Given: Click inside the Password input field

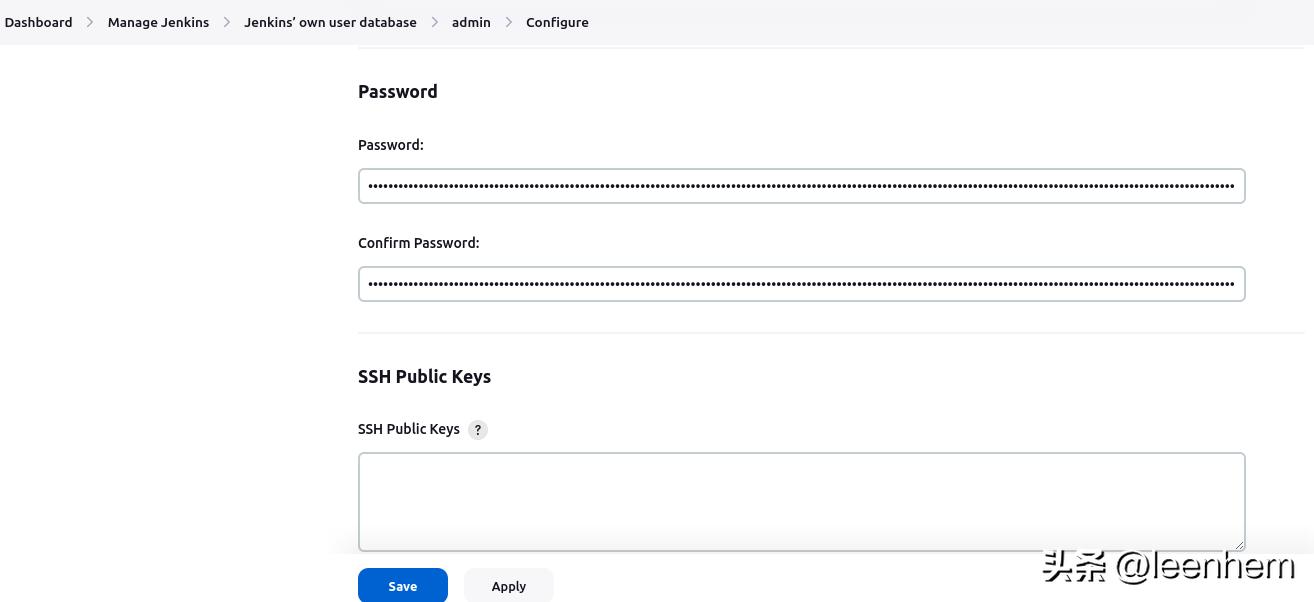Looking at the screenshot, I should pos(800,185).
